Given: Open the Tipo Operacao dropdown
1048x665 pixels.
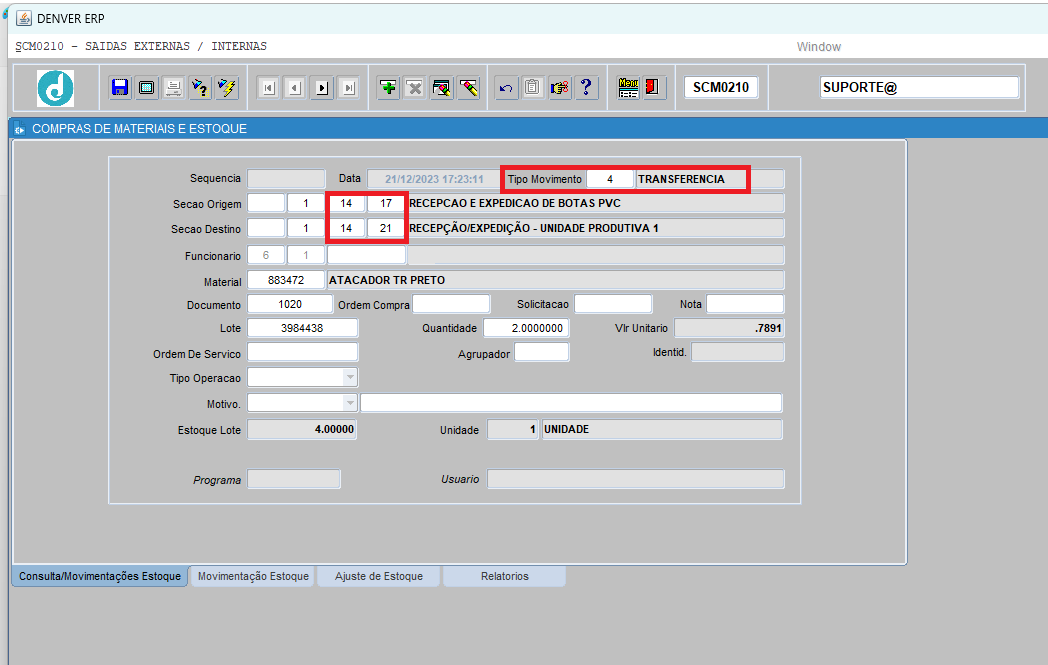Looking at the screenshot, I should (x=350, y=378).
